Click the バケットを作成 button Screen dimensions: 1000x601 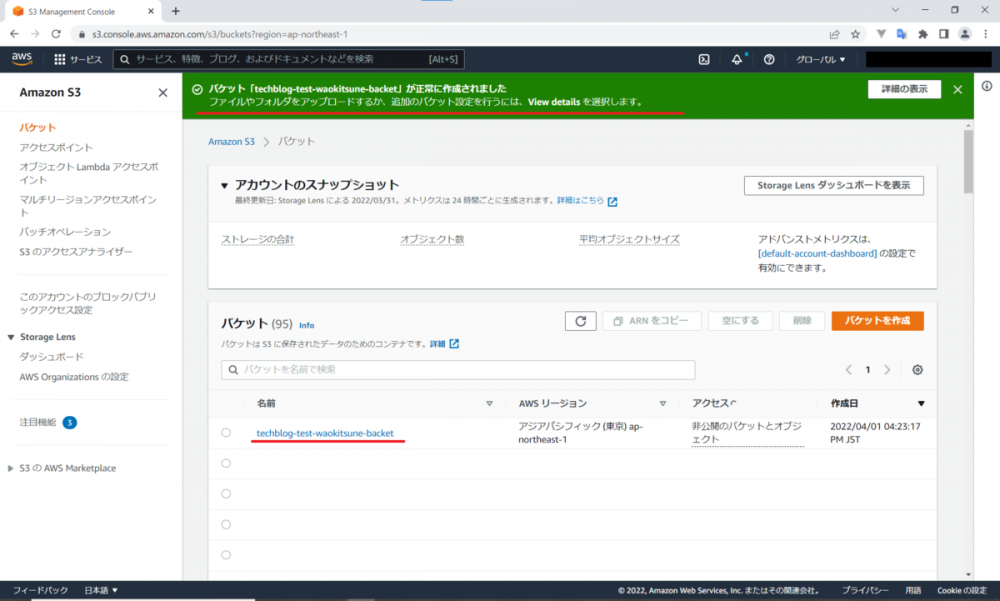[878, 321]
